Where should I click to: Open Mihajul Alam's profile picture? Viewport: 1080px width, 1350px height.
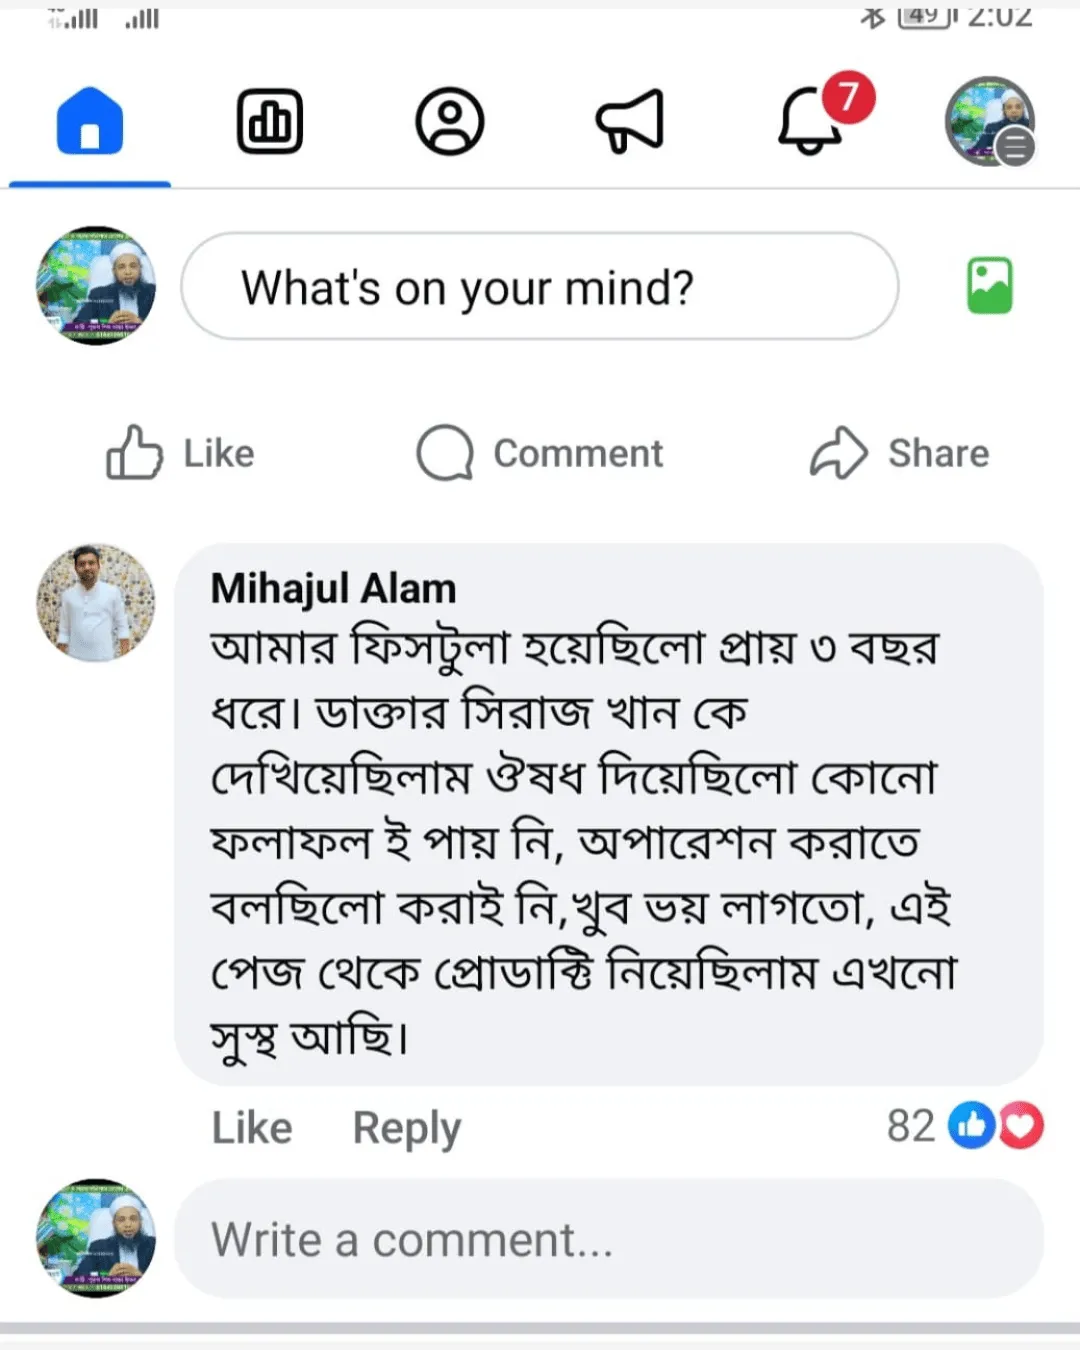pos(96,603)
